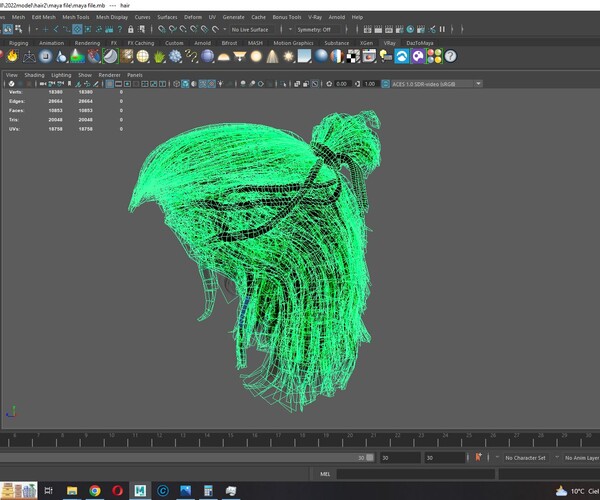This screenshot has height=500, width=600.
Task: Open File Explorer from the taskbar
Action: pyautogui.click(x=72, y=490)
